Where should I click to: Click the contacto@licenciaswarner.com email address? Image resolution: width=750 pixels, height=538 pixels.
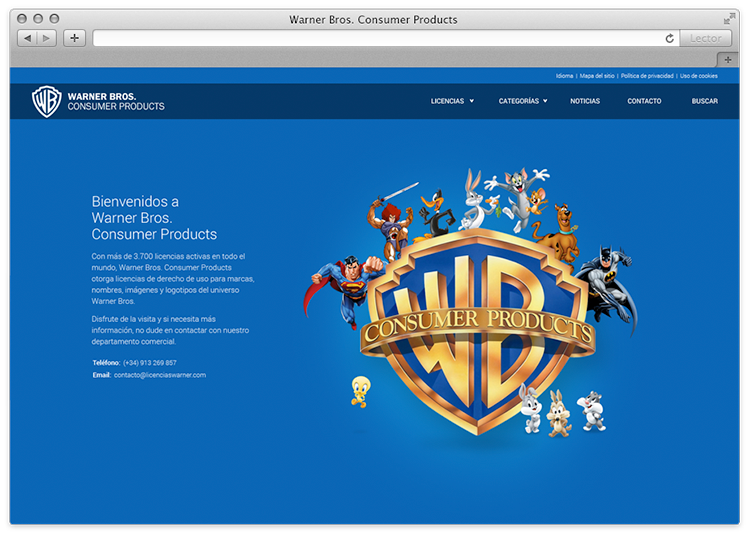tap(160, 375)
